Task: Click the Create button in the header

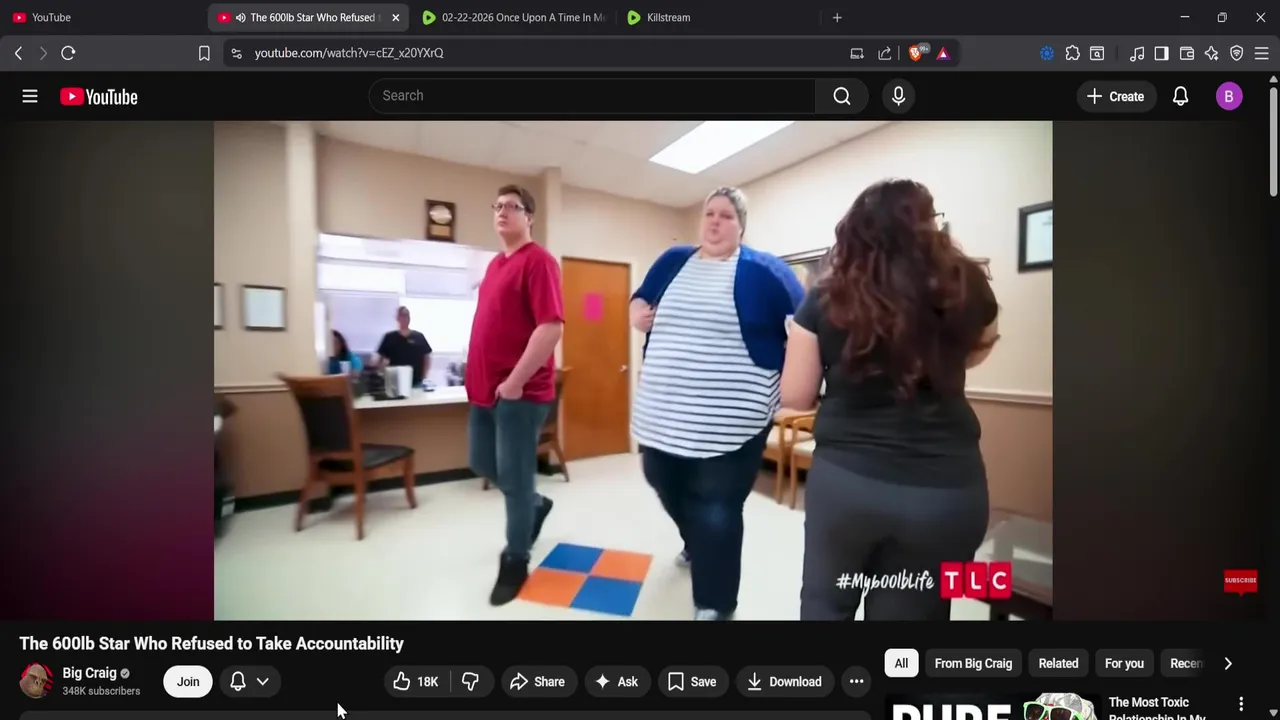Action: [x=1115, y=96]
